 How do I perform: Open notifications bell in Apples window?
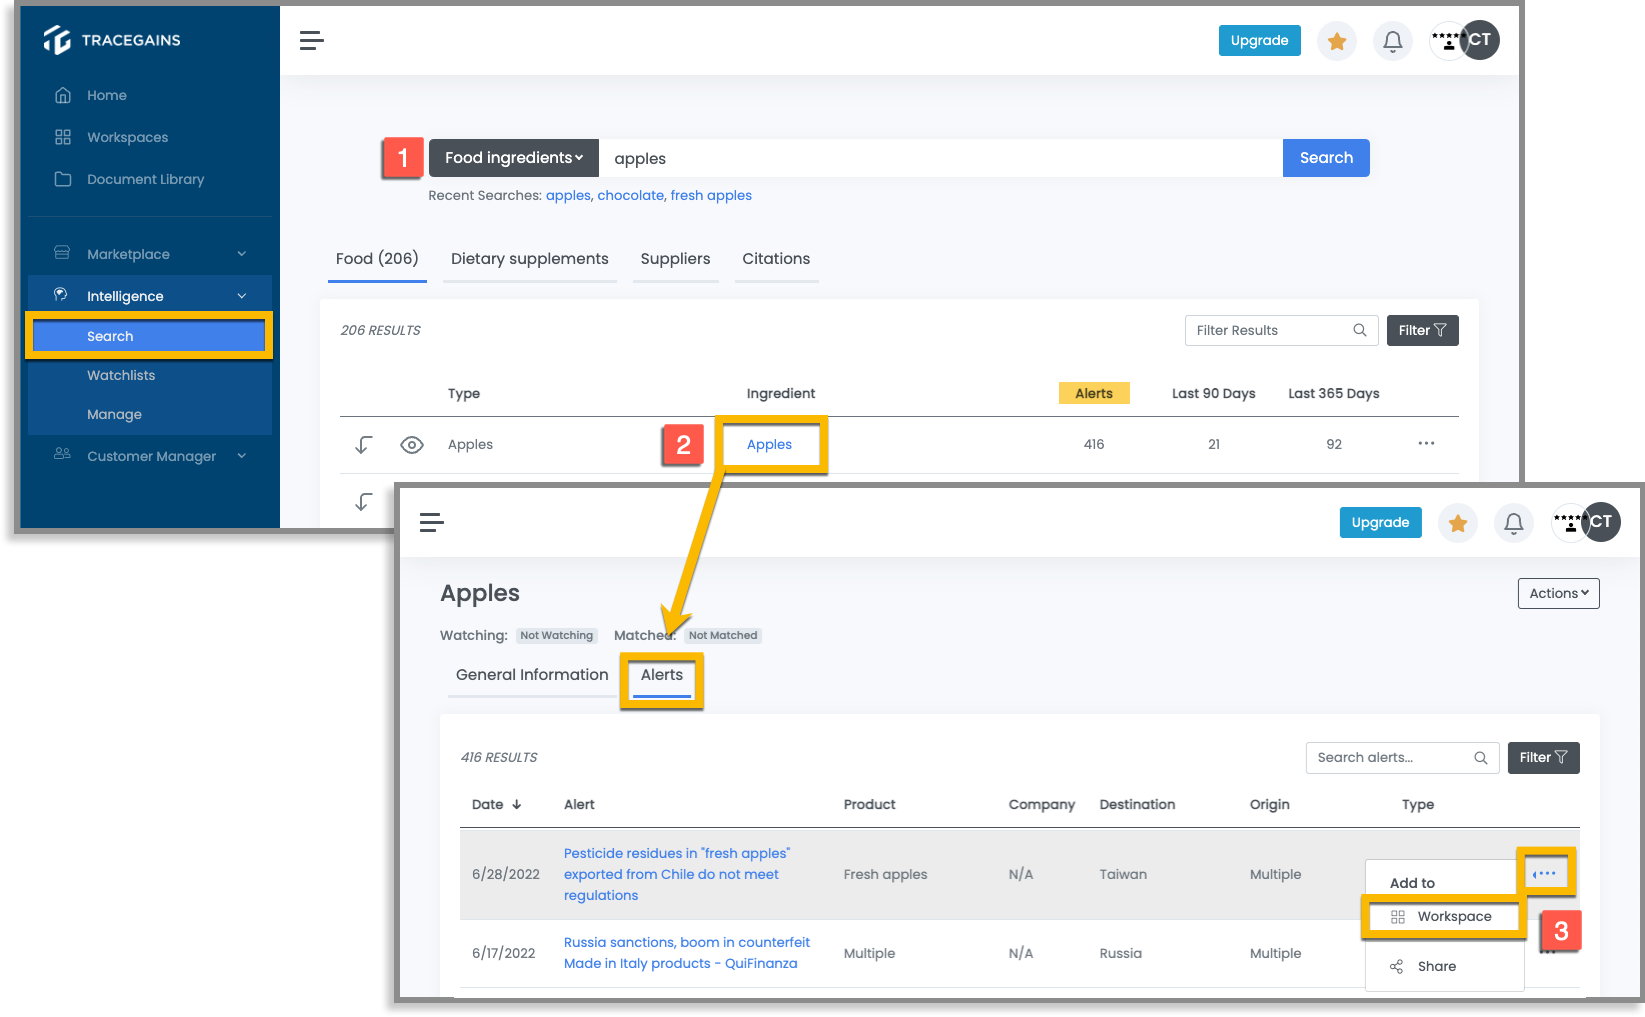(x=1514, y=523)
